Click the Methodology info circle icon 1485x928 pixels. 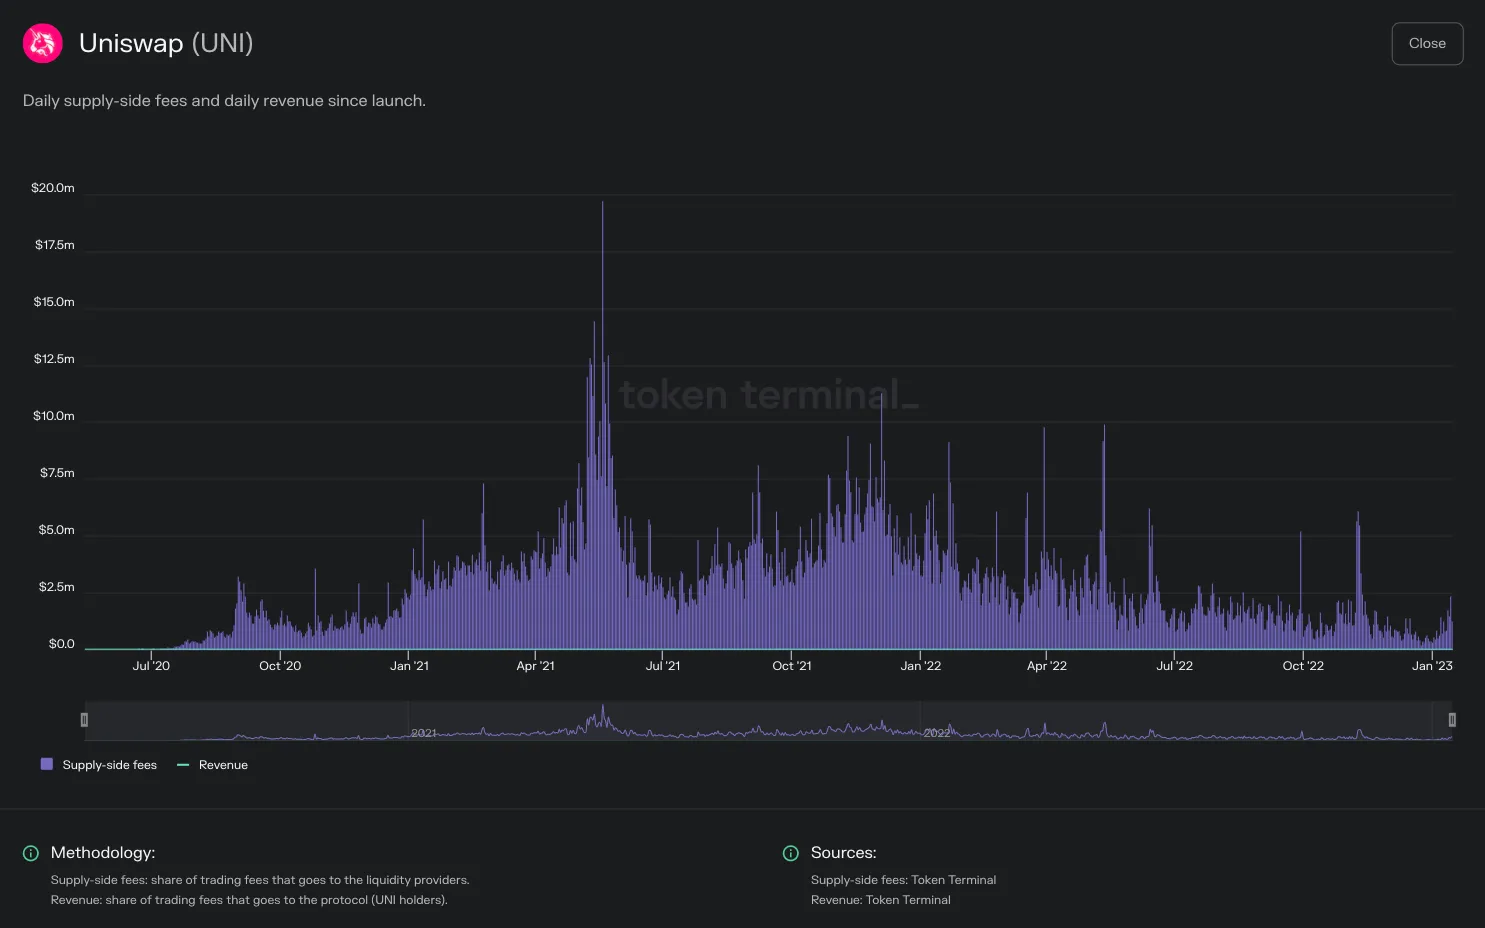pos(31,853)
